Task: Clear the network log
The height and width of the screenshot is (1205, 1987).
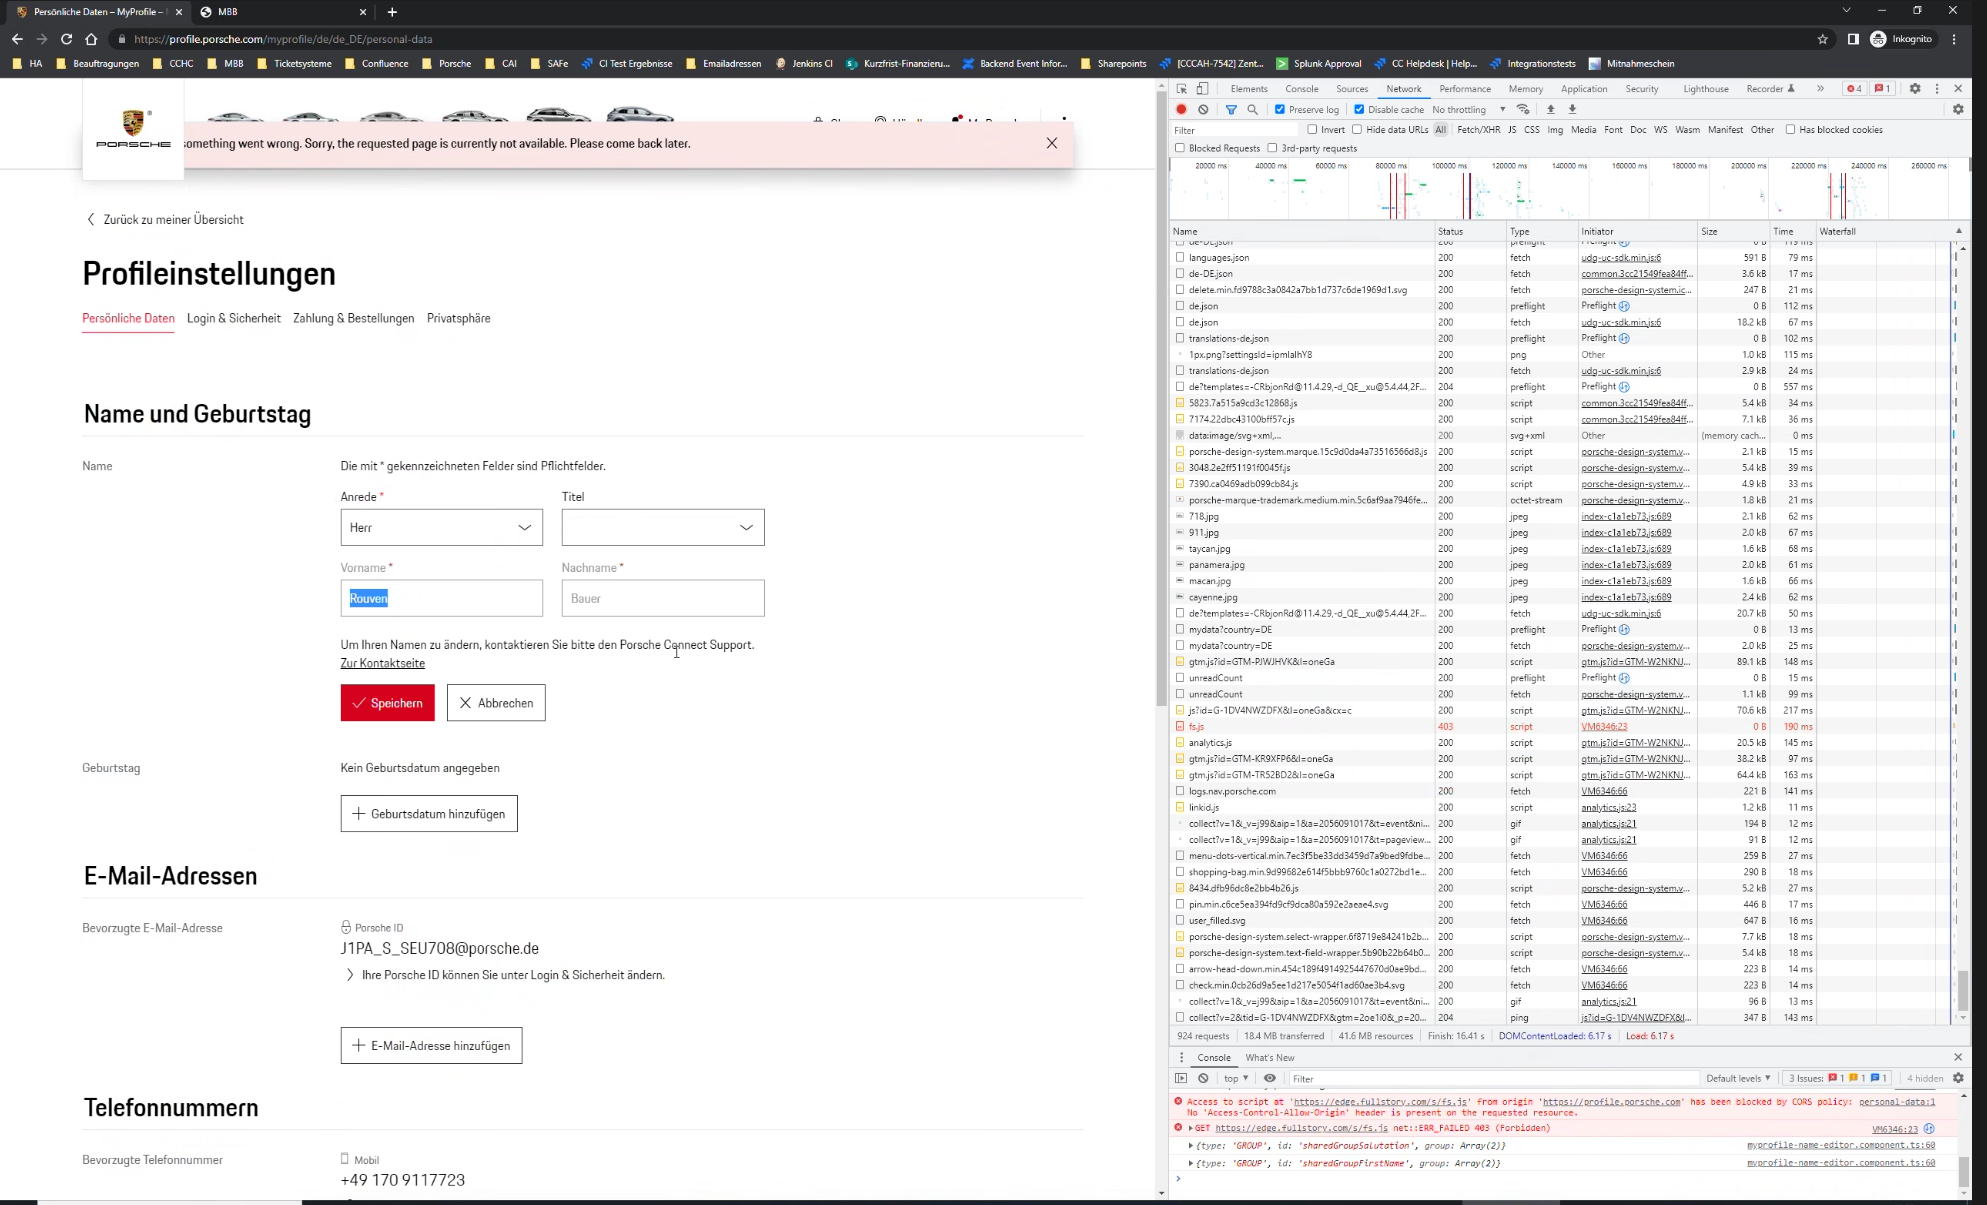Action: [1203, 109]
